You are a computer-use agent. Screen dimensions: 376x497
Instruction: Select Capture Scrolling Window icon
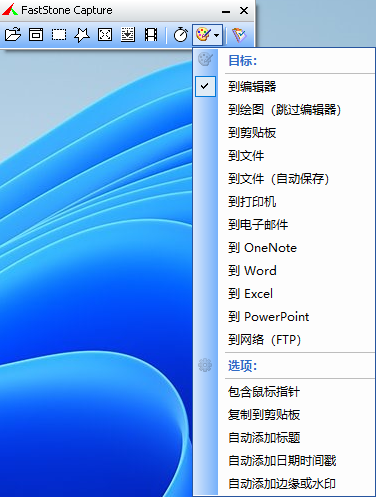point(128,35)
